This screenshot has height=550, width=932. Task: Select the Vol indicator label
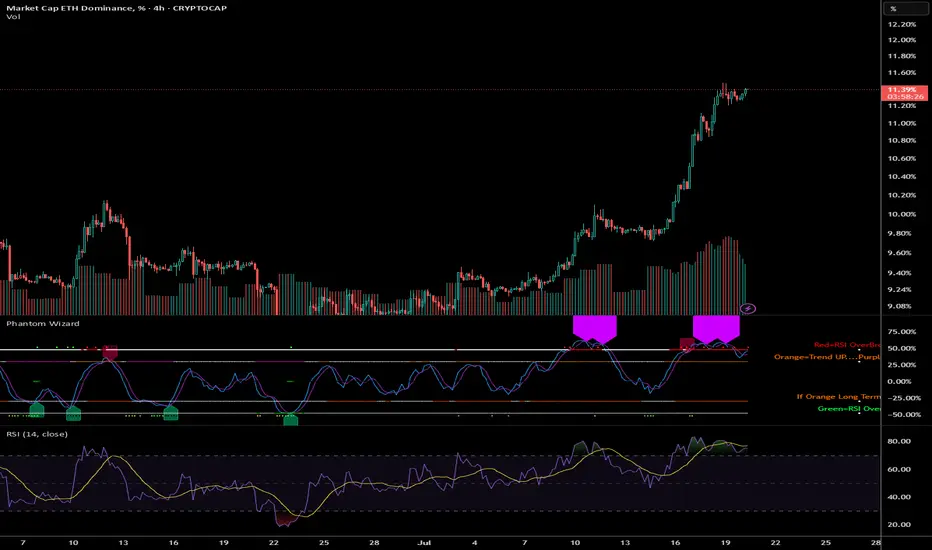pos(13,17)
